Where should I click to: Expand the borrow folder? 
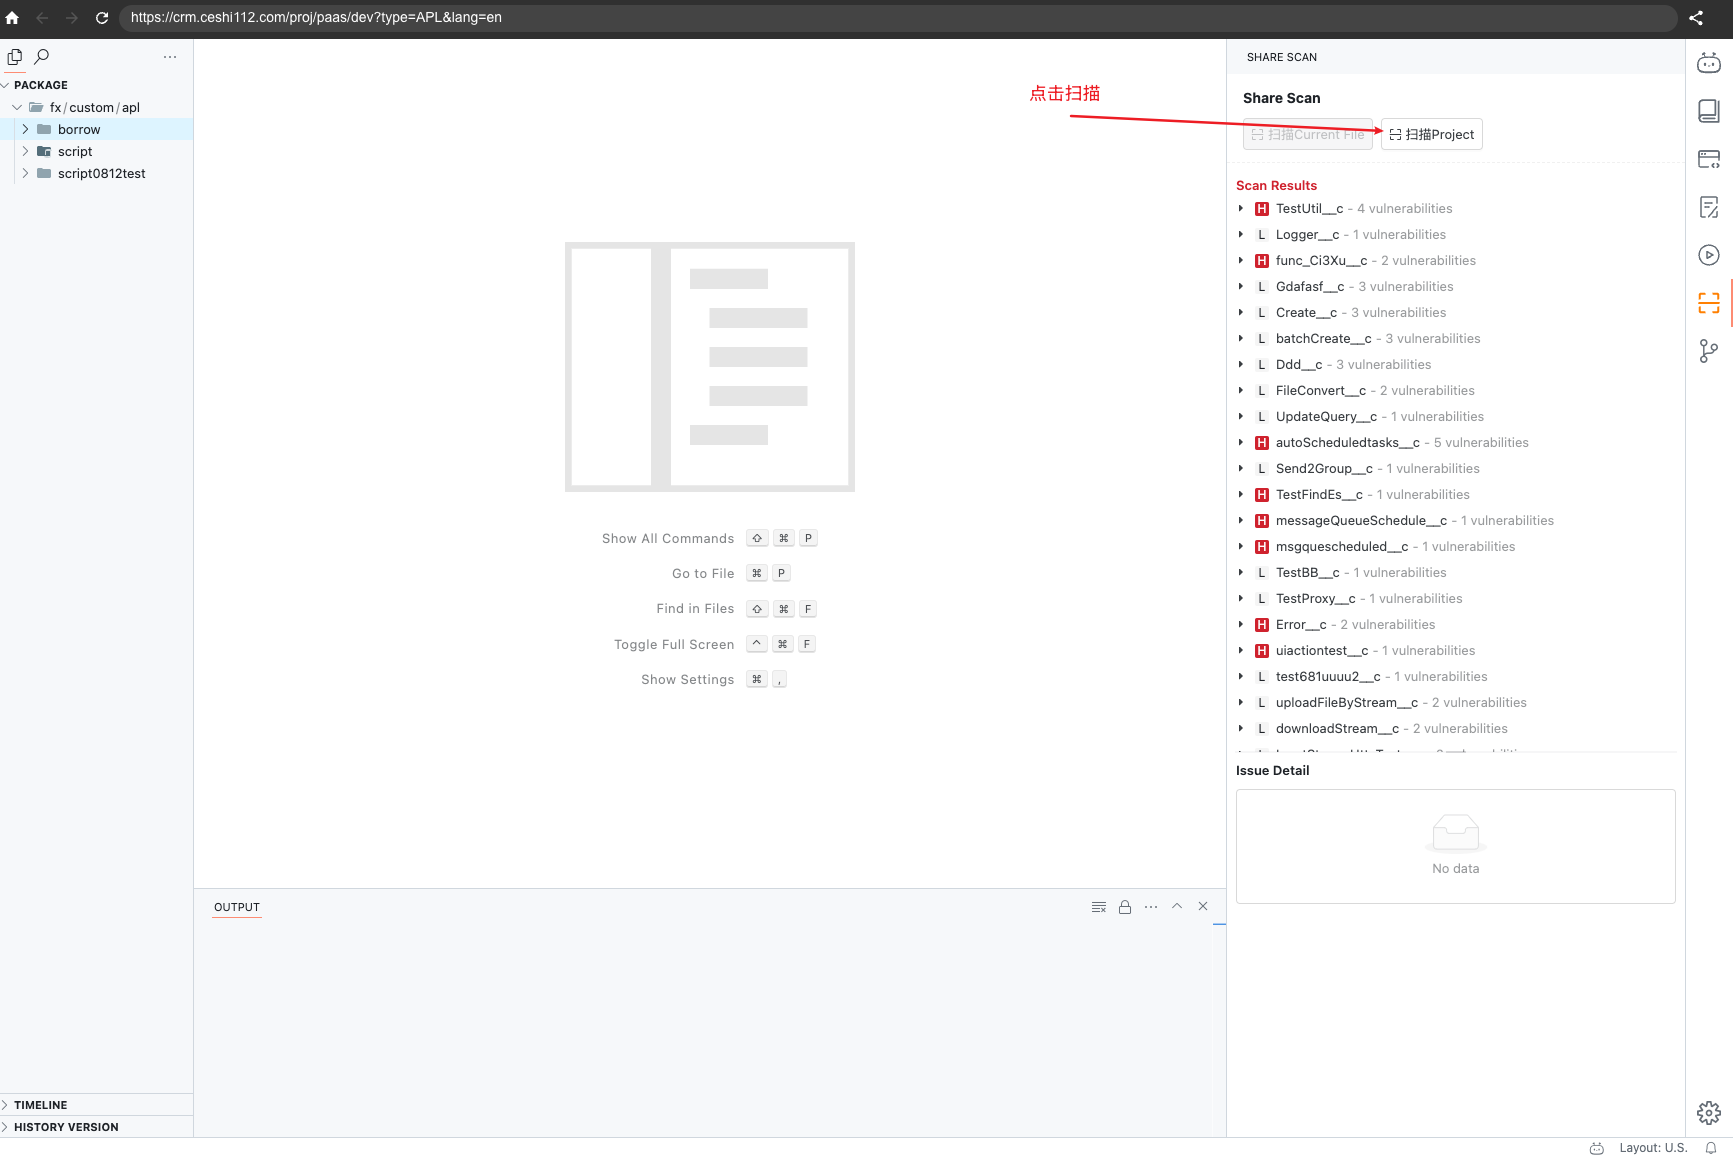[x=26, y=129]
